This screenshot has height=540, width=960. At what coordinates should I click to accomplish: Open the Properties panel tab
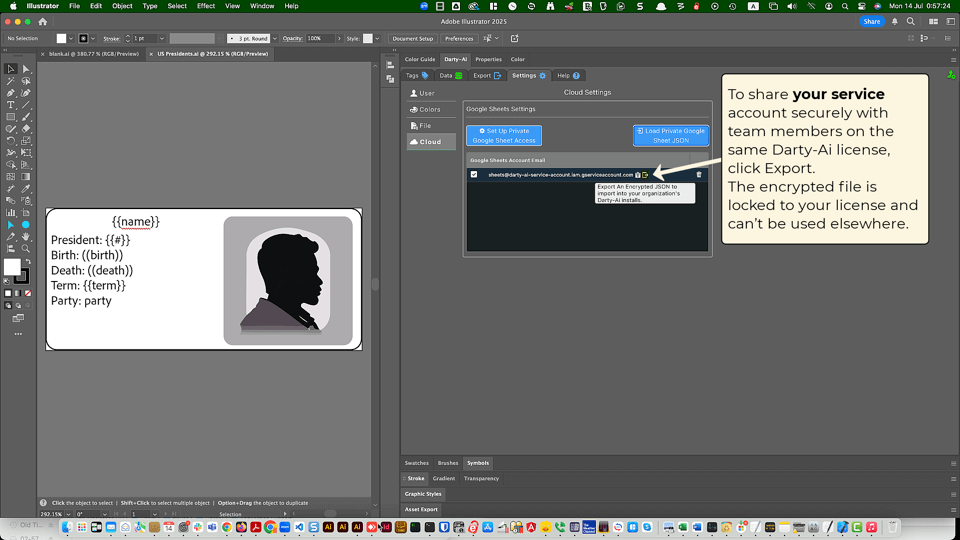[488, 59]
